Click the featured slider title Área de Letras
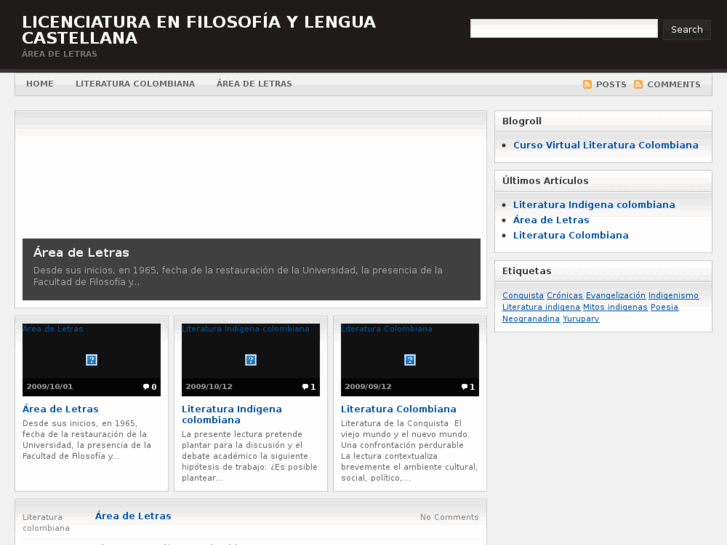727x545 pixels. (81, 252)
